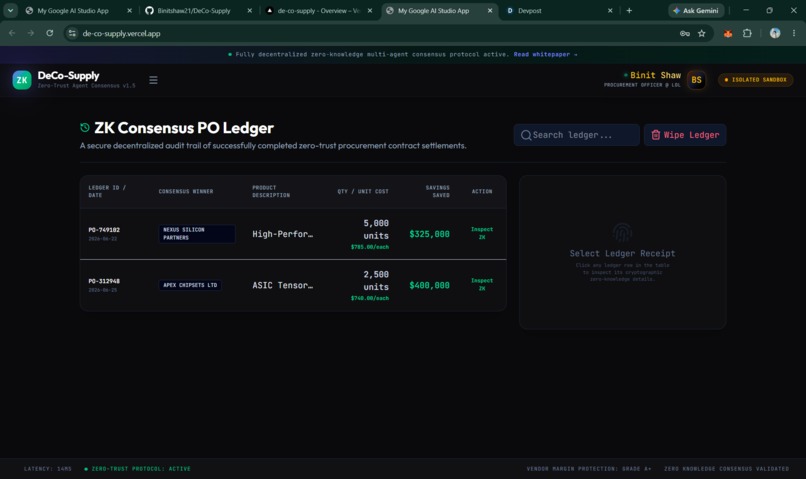Click the address bar URL de-co-supply.vercel.app

[121, 33]
